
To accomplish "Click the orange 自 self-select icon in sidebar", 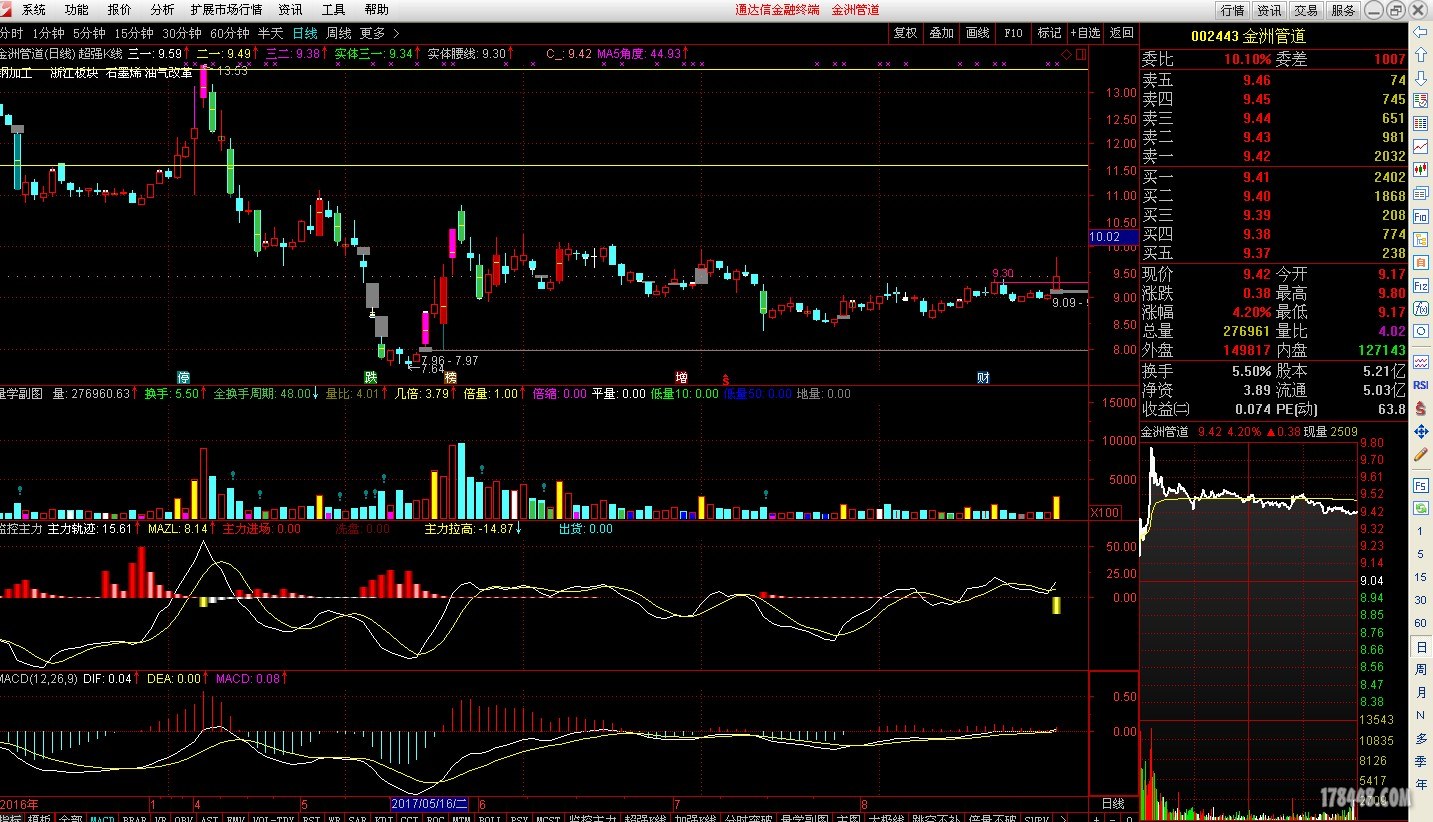I will click(x=1420, y=262).
